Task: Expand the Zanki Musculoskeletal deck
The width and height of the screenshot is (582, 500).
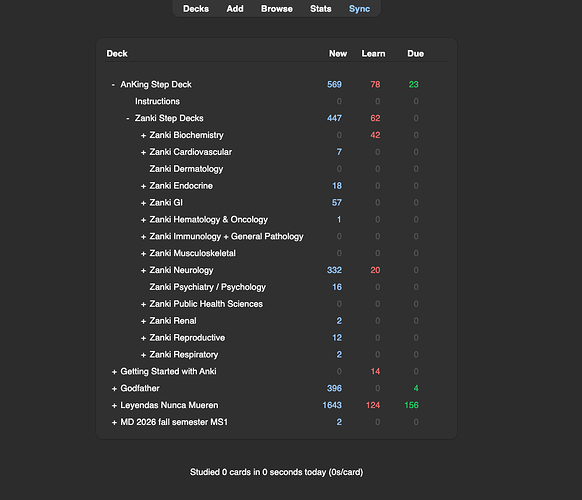Action: tap(143, 254)
